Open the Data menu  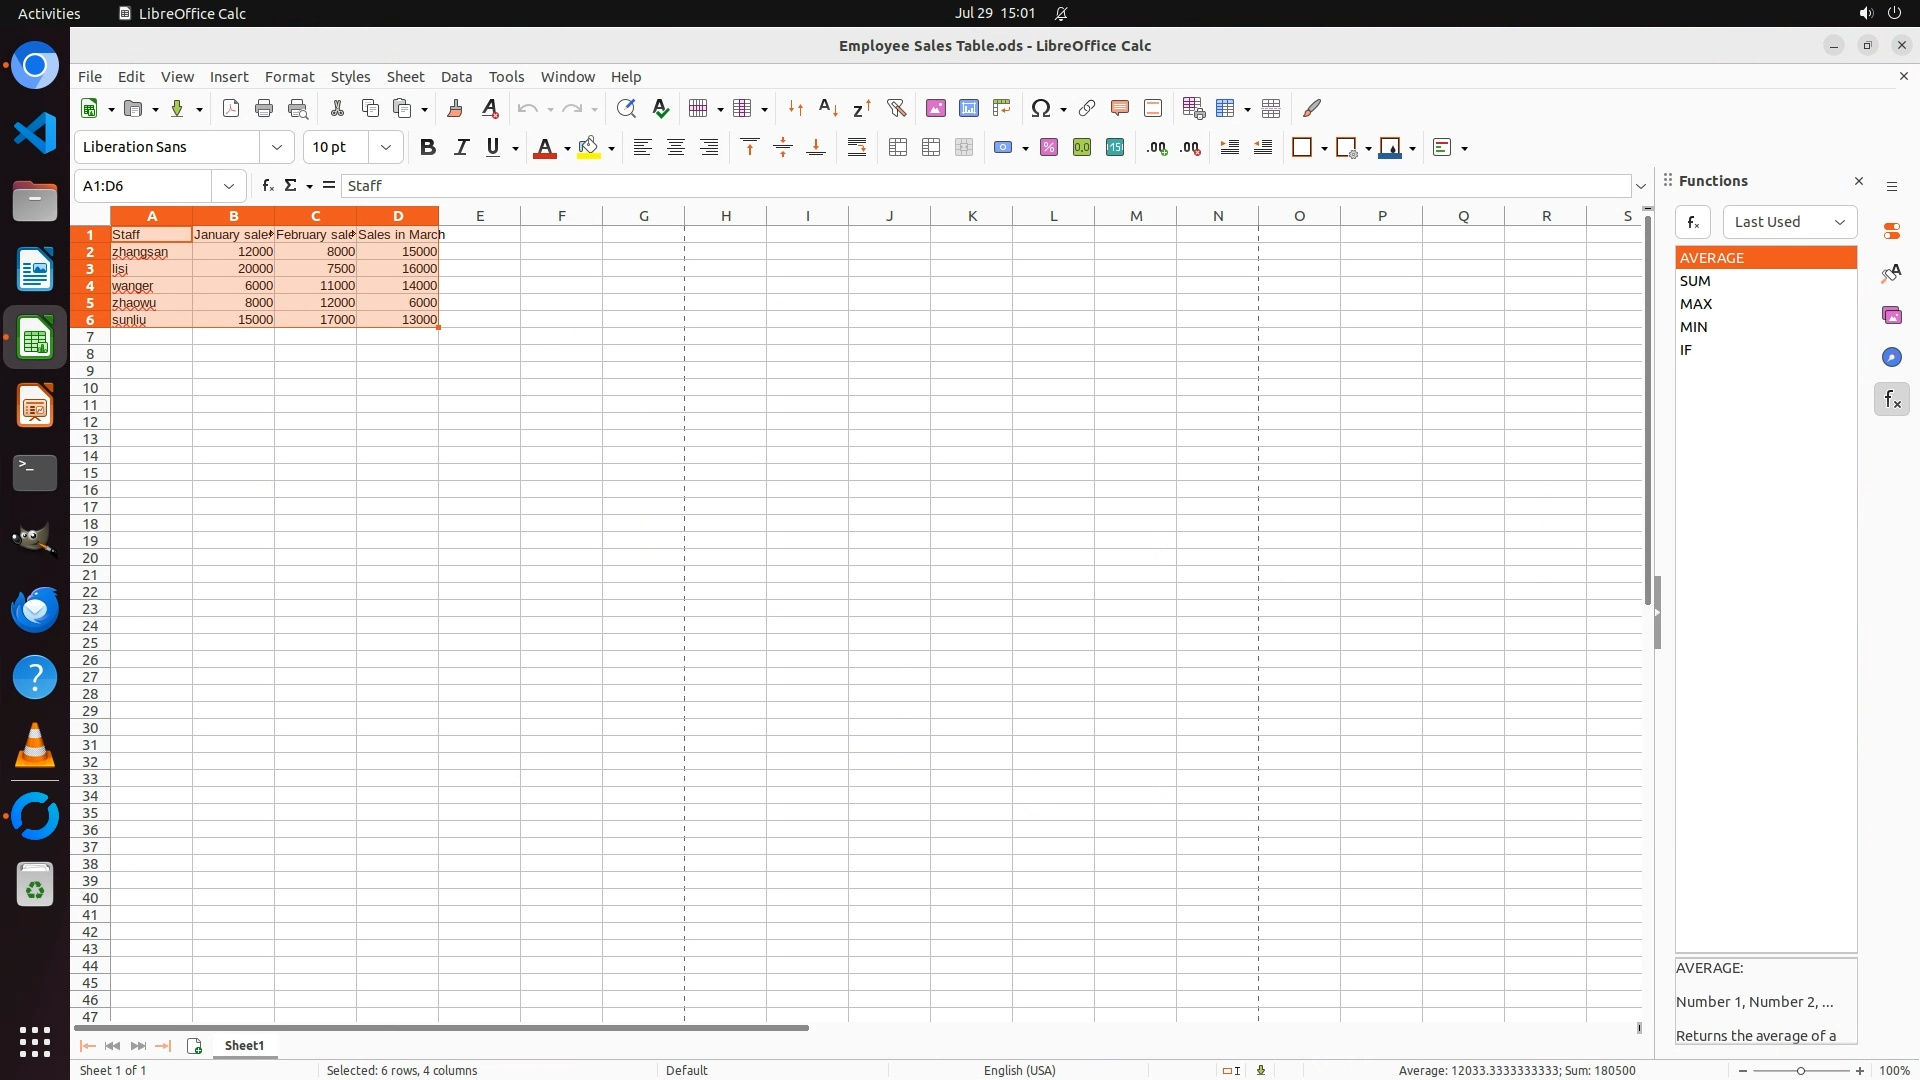[456, 77]
